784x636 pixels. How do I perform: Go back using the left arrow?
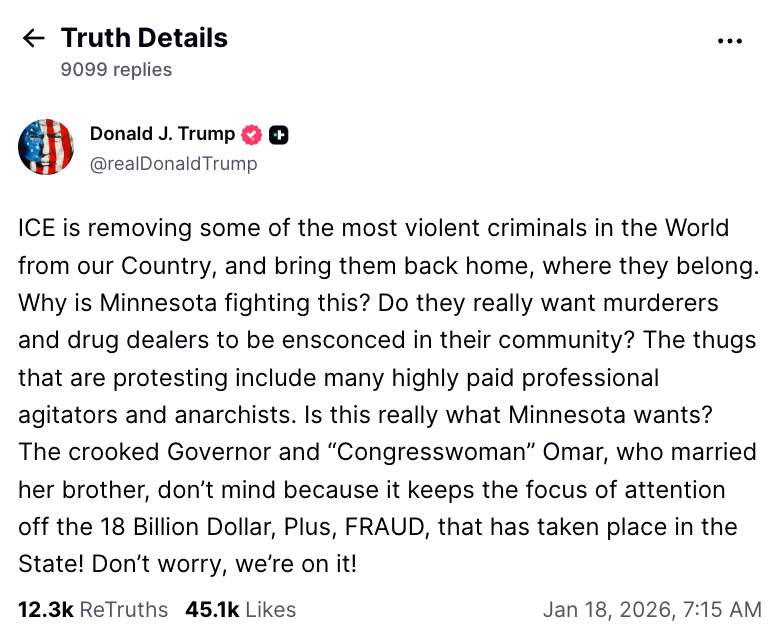point(34,39)
